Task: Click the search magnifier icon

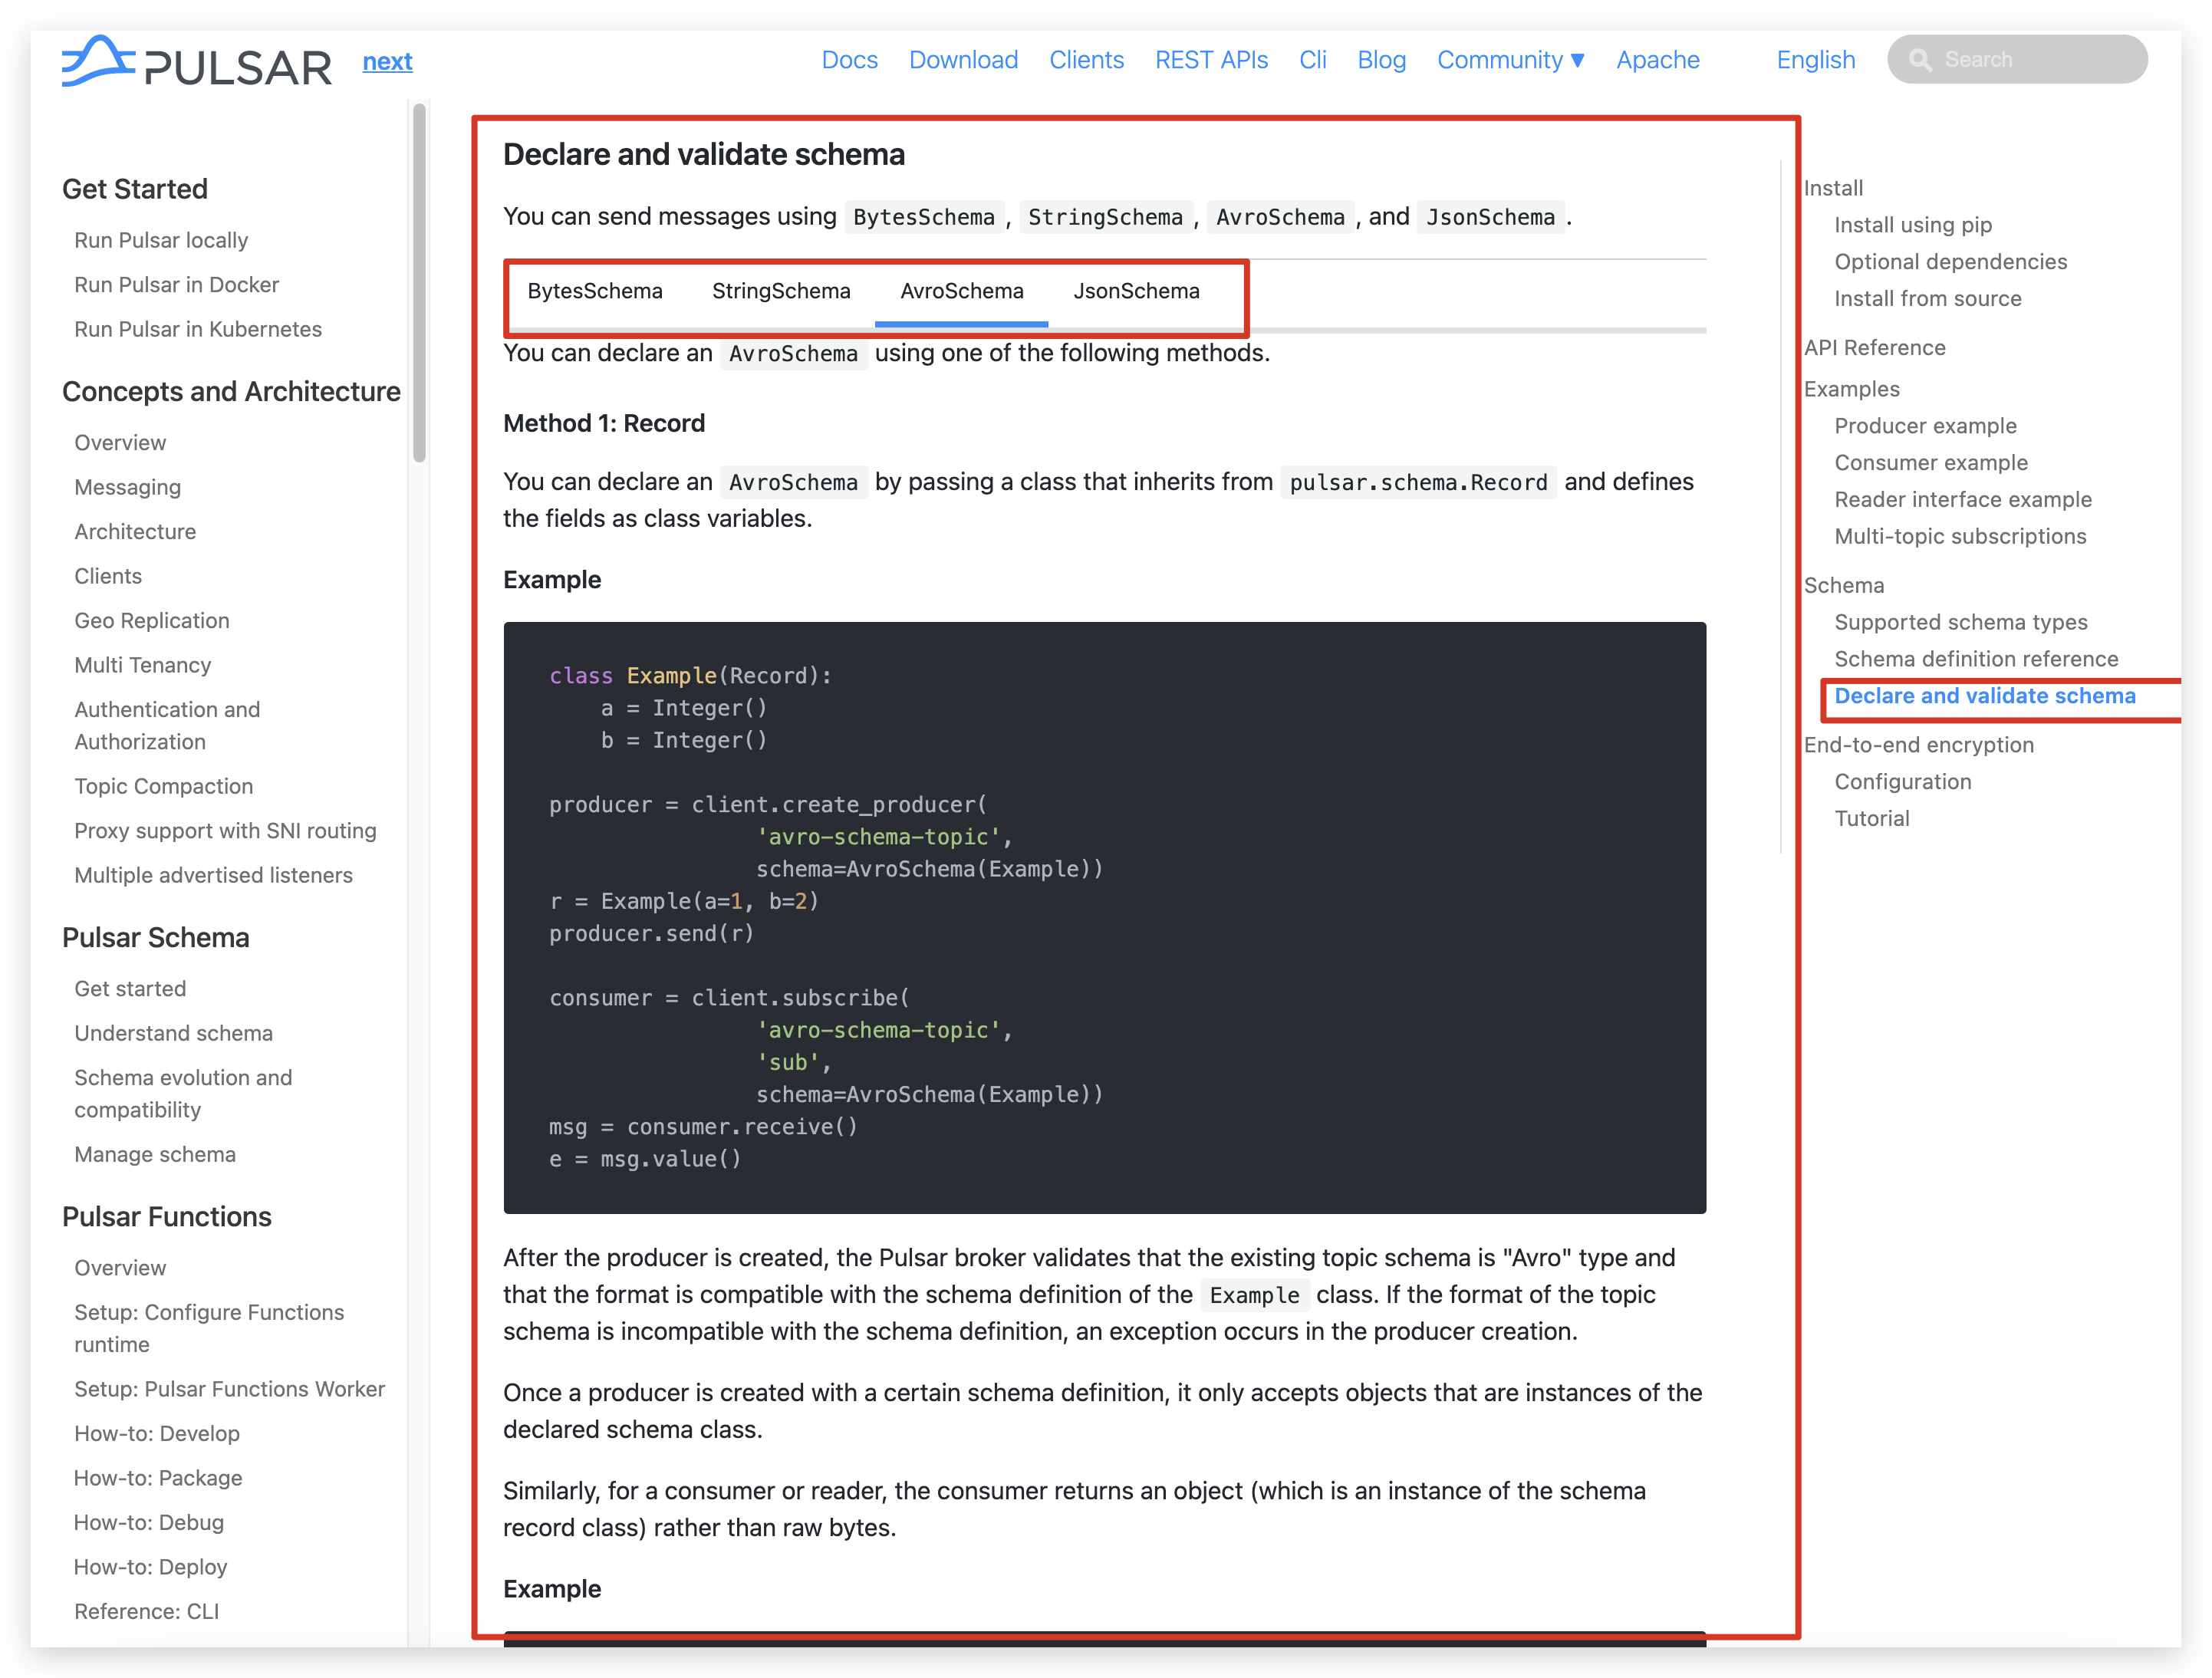Action: tap(1920, 60)
